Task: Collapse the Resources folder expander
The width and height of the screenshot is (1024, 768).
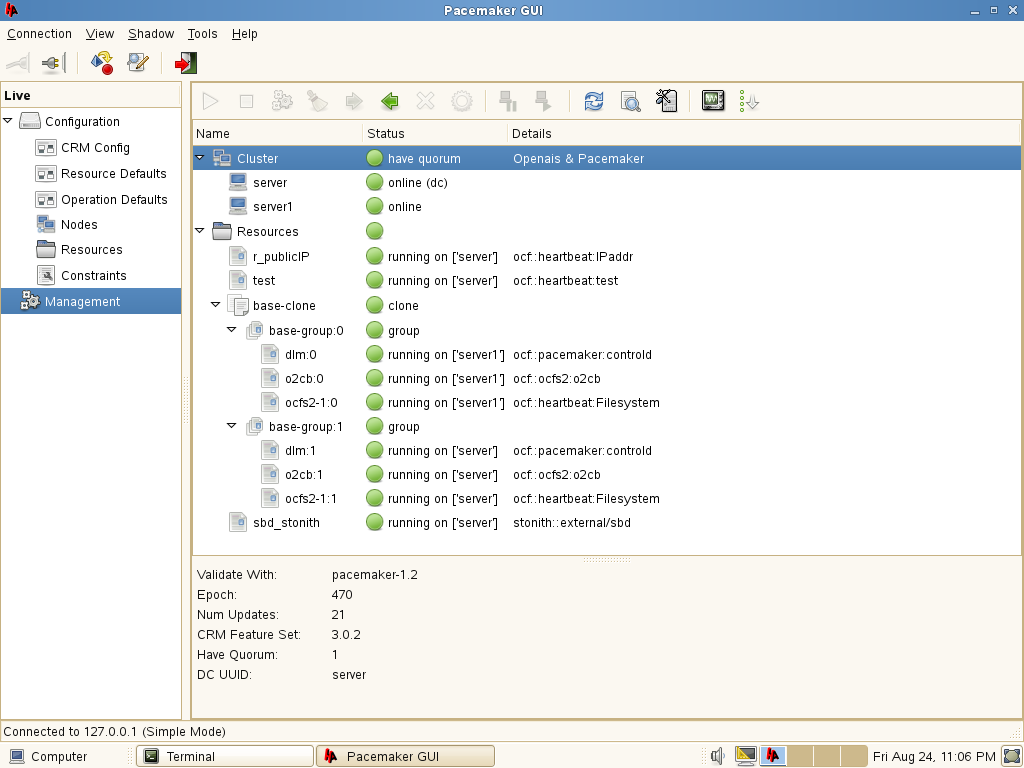Action: [x=200, y=231]
